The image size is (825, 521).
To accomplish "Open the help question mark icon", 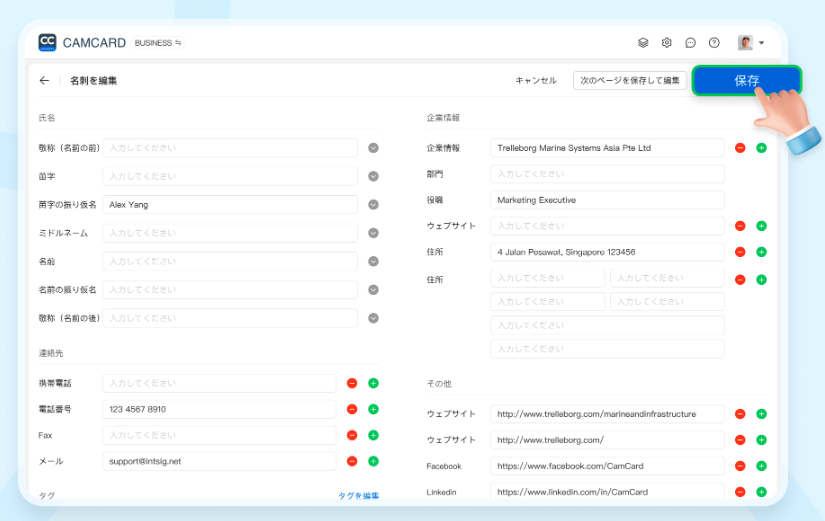I will [714, 43].
